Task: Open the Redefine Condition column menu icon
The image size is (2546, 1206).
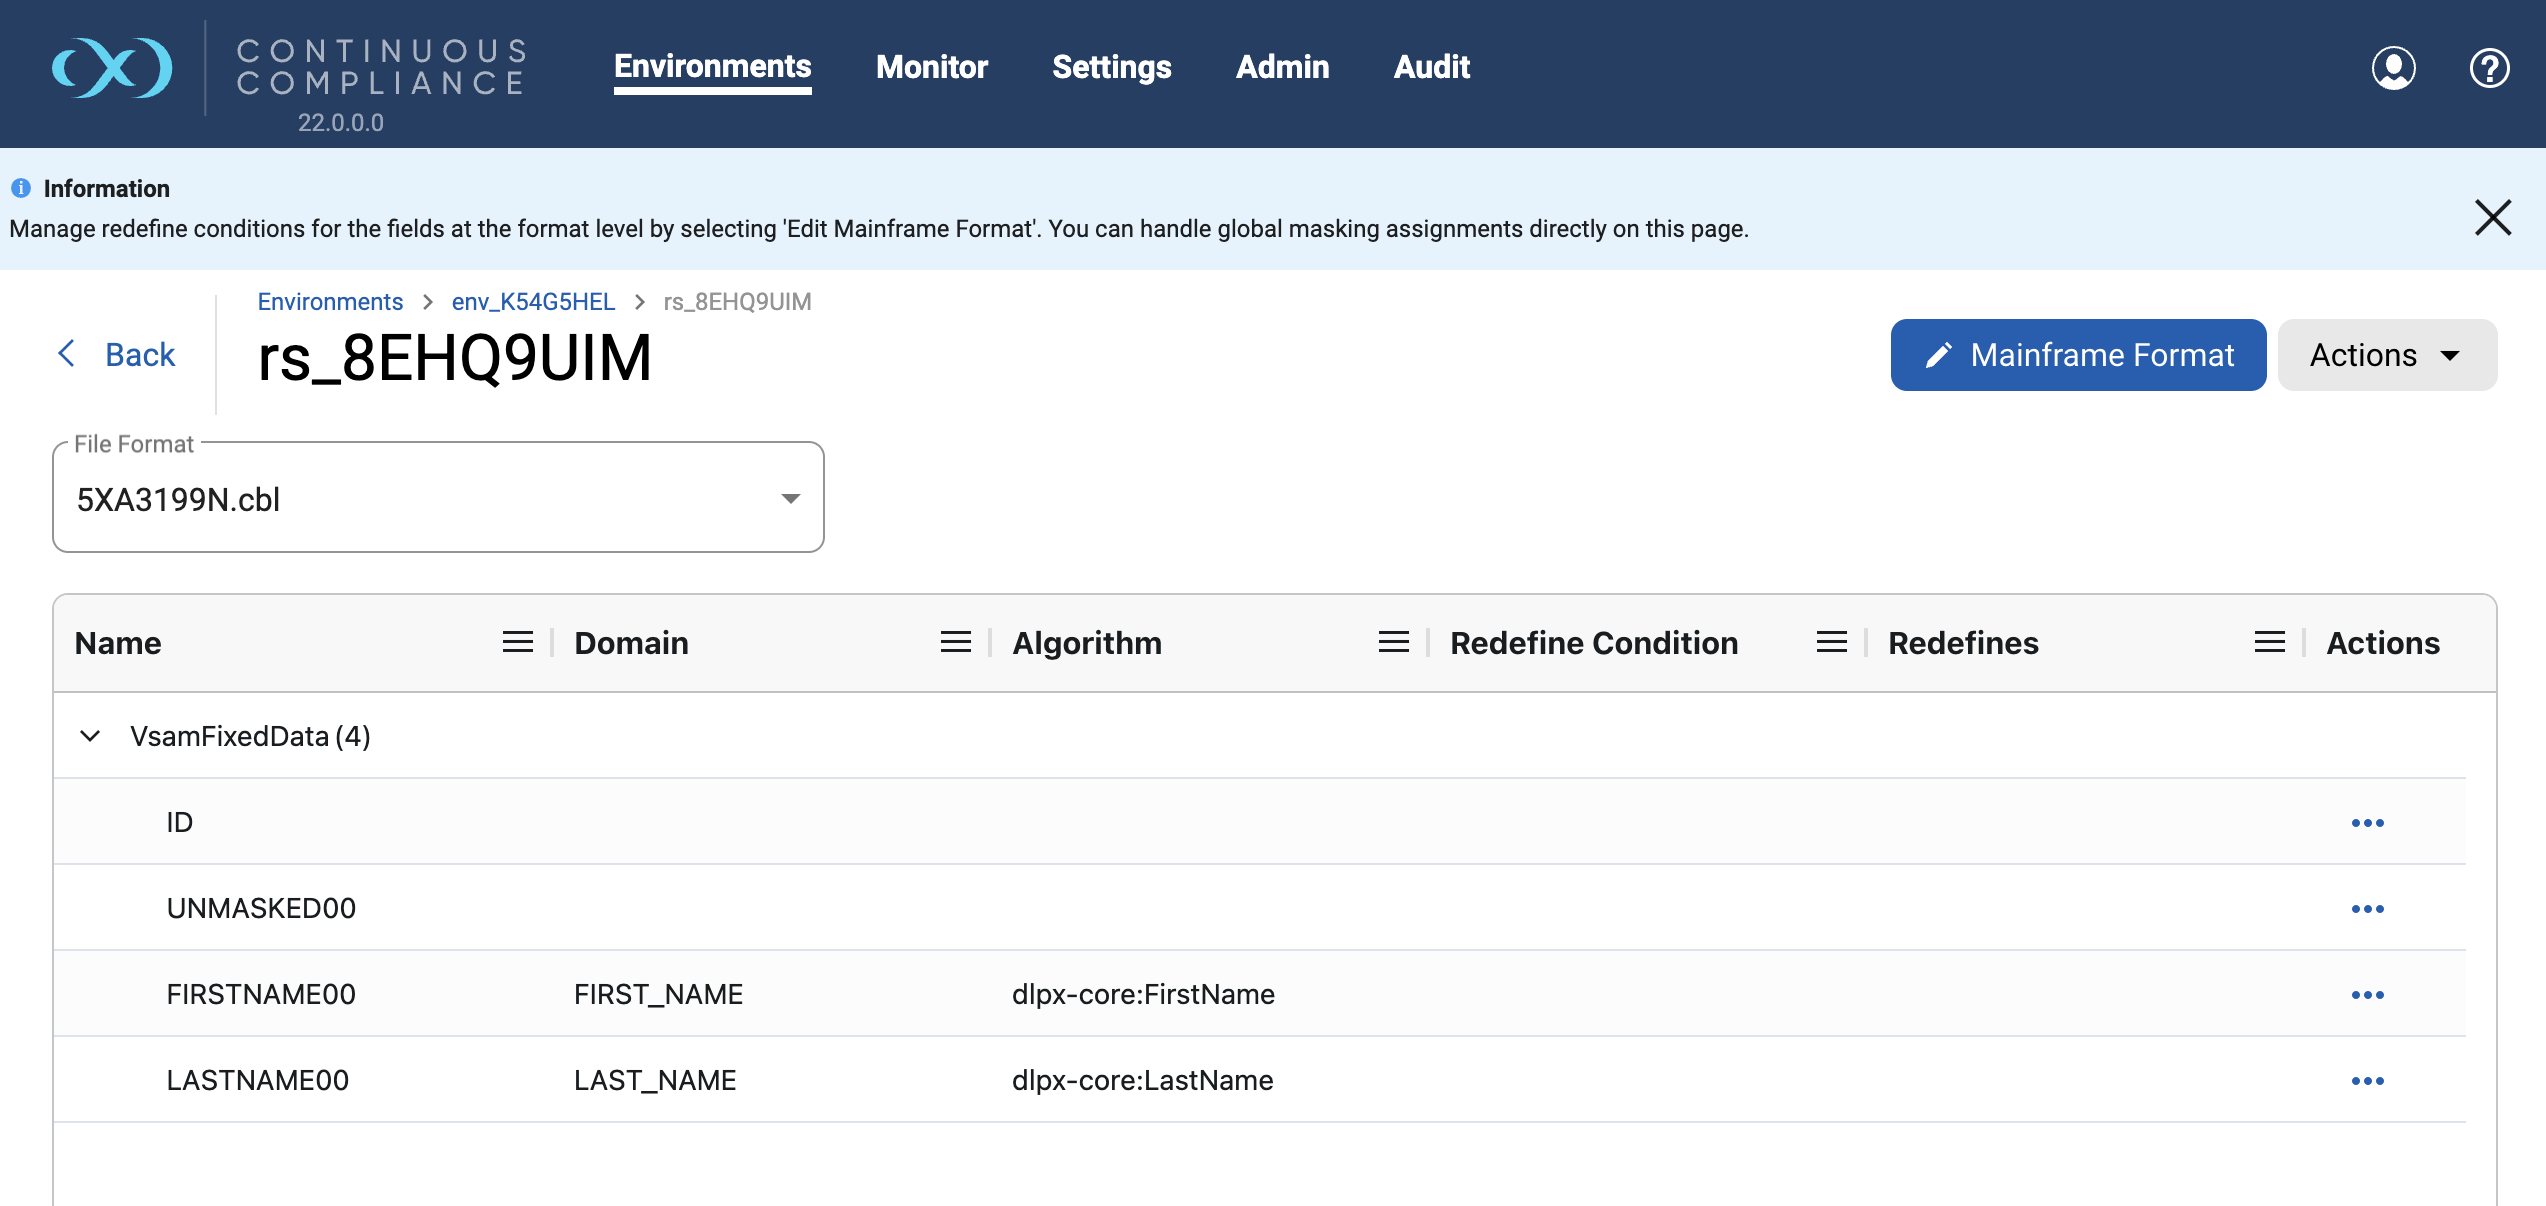Action: coord(1831,642)
